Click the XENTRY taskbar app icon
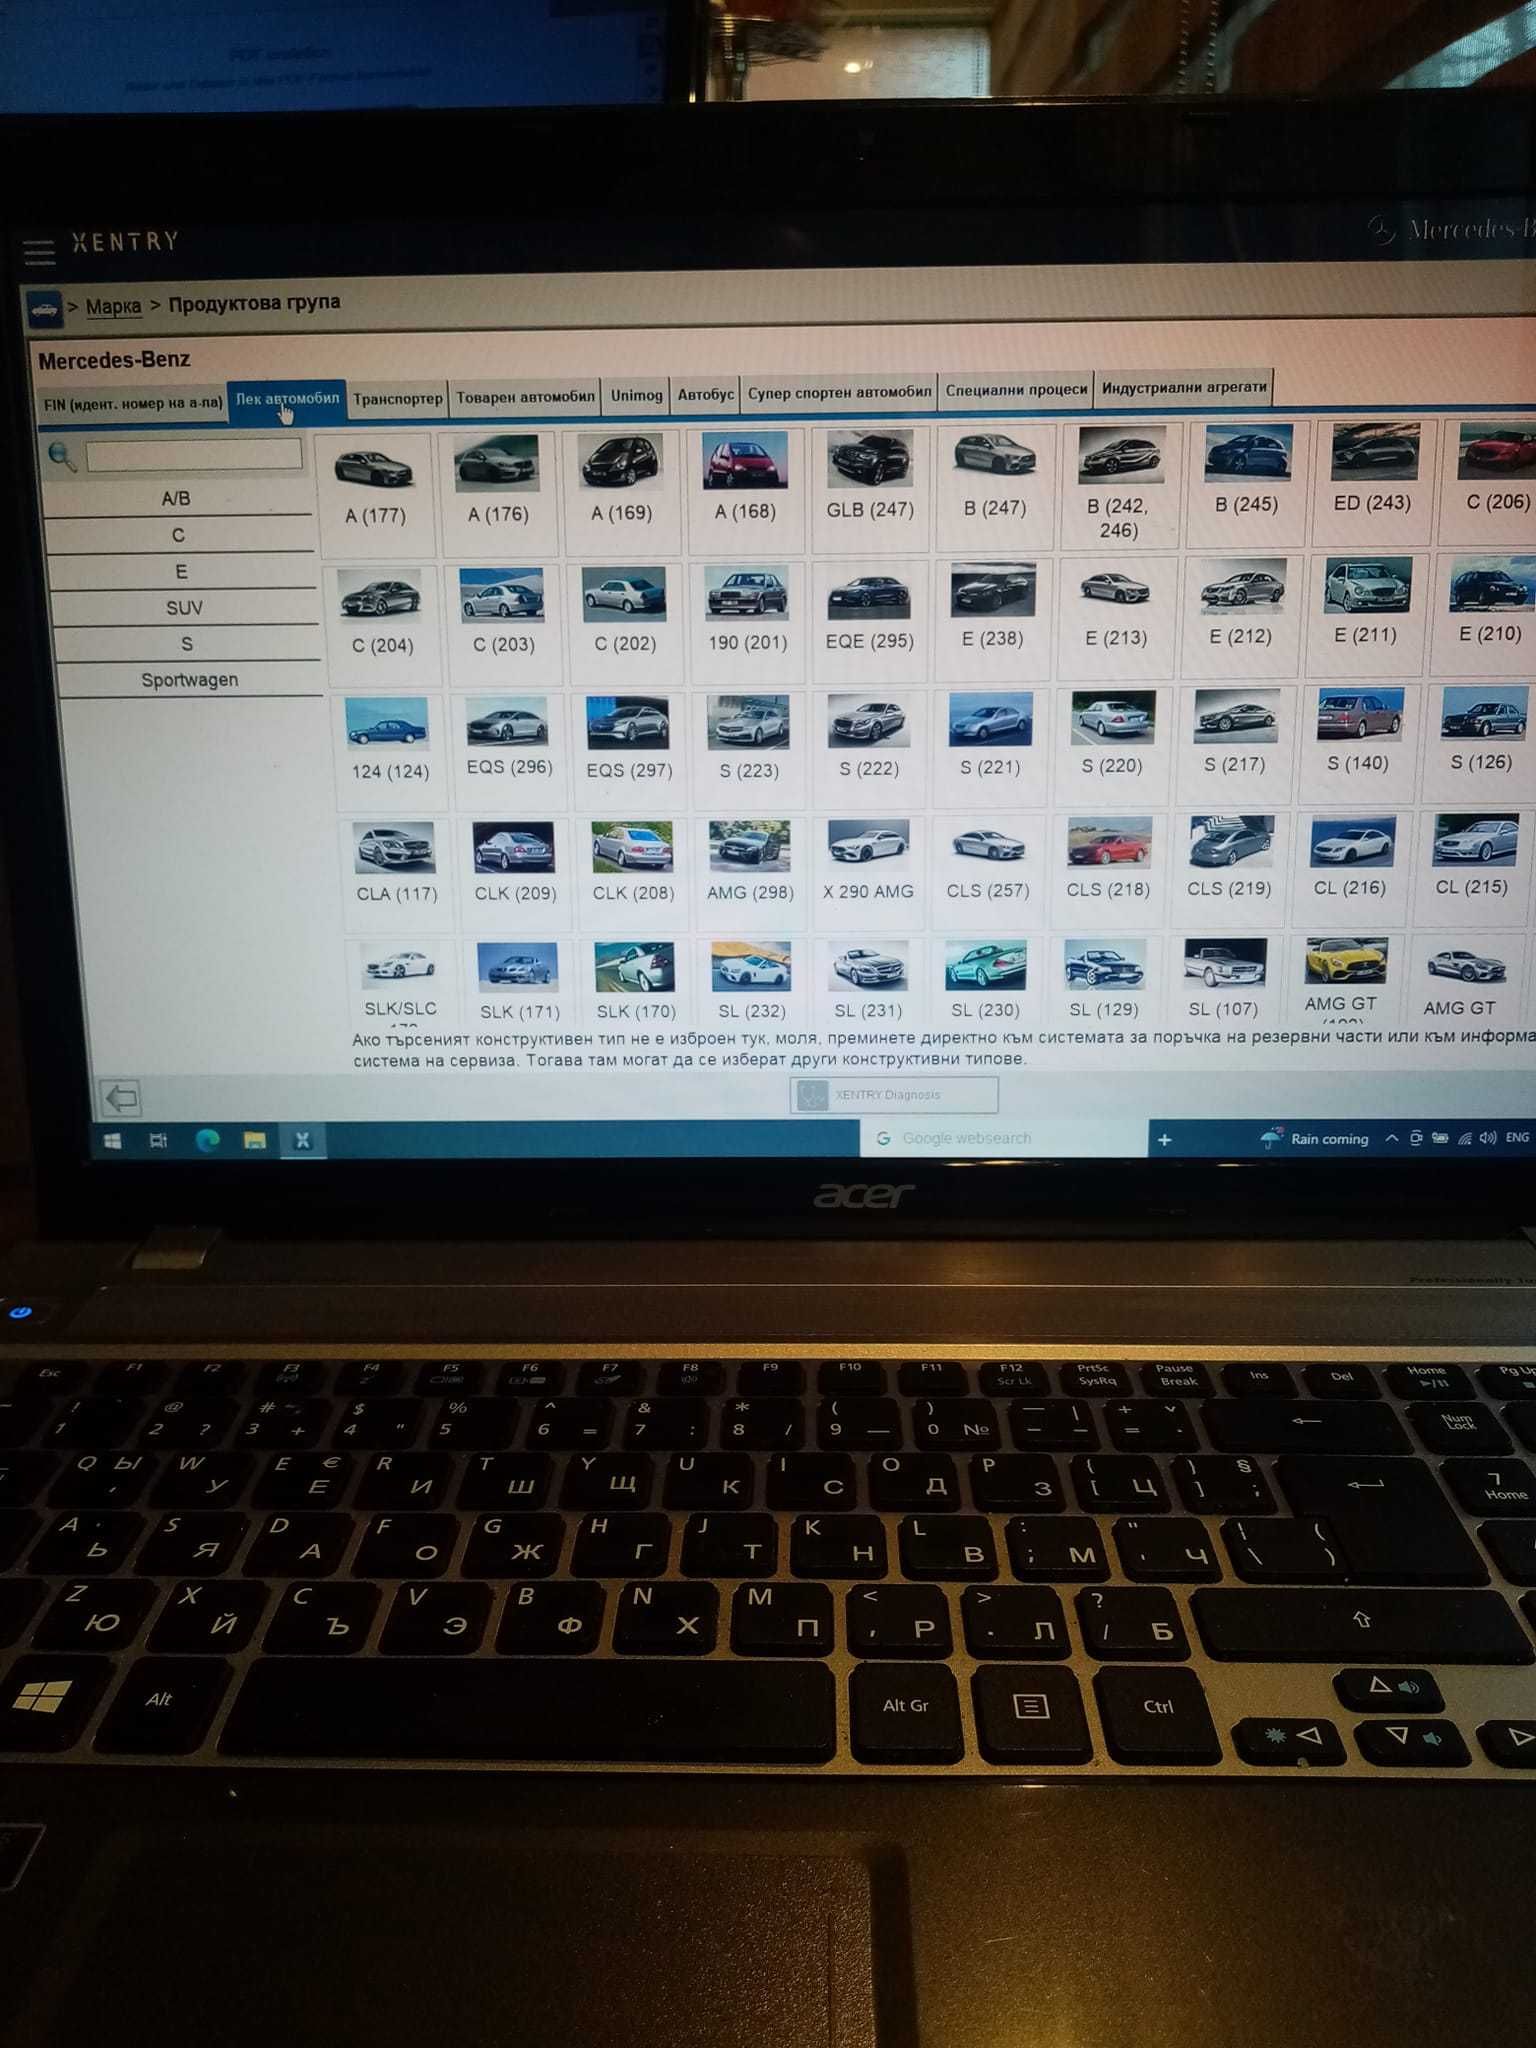This screenshot has height=2048, width=1536. pyautogui.click(x=302, y=1140)
